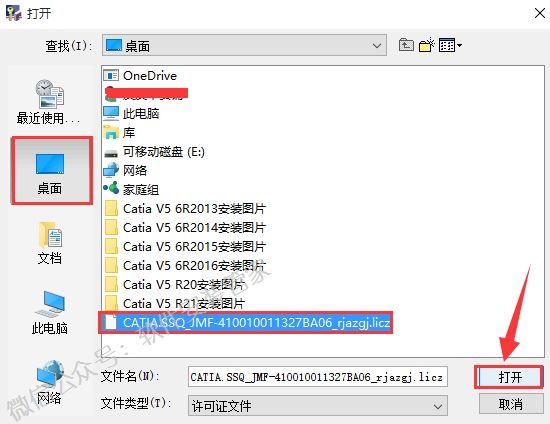This screenshot has height=424, width=550.
Task: Select the 家庭组 item in list
Action: point(131,190)
